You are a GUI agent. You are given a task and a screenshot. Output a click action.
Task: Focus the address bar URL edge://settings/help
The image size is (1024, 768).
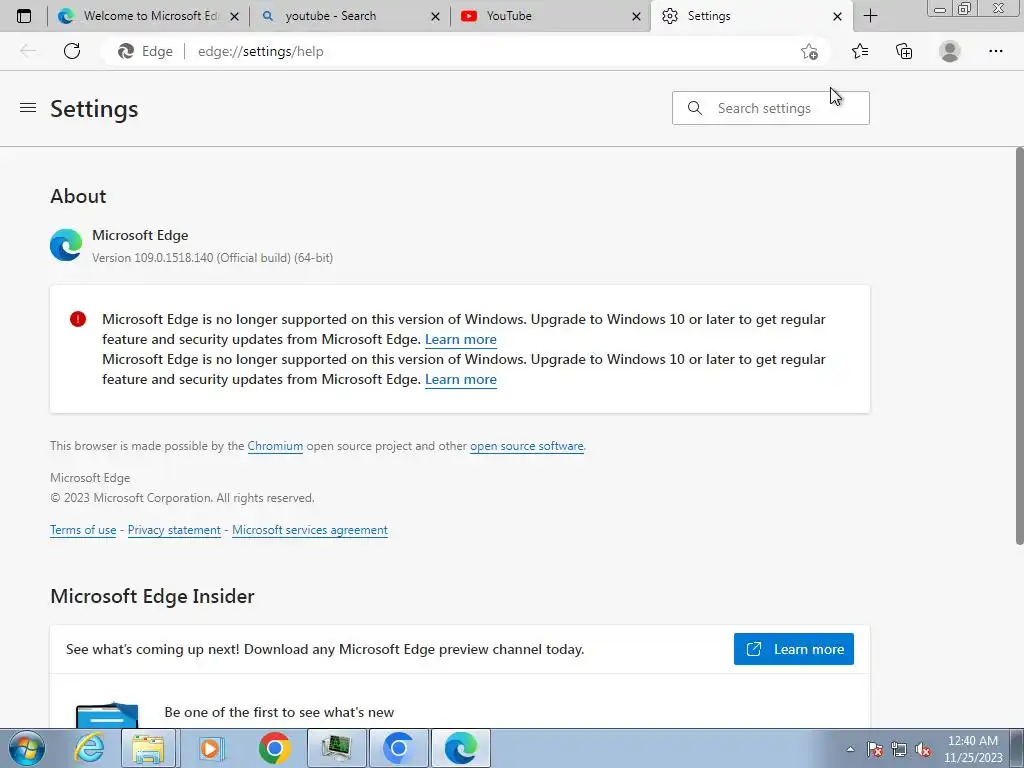click(261, 52)
